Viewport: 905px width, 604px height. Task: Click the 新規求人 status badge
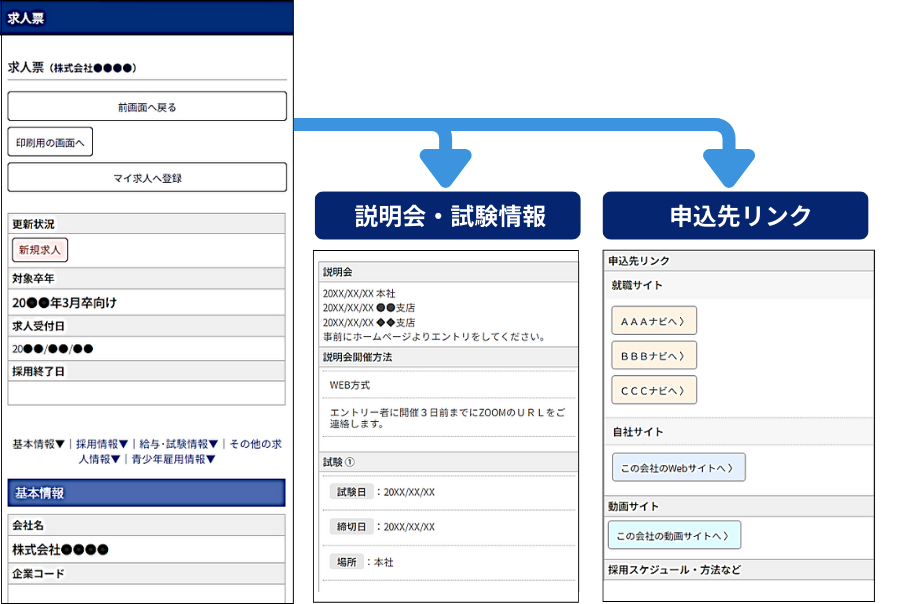pyautogui.click(x=40, y=250)
